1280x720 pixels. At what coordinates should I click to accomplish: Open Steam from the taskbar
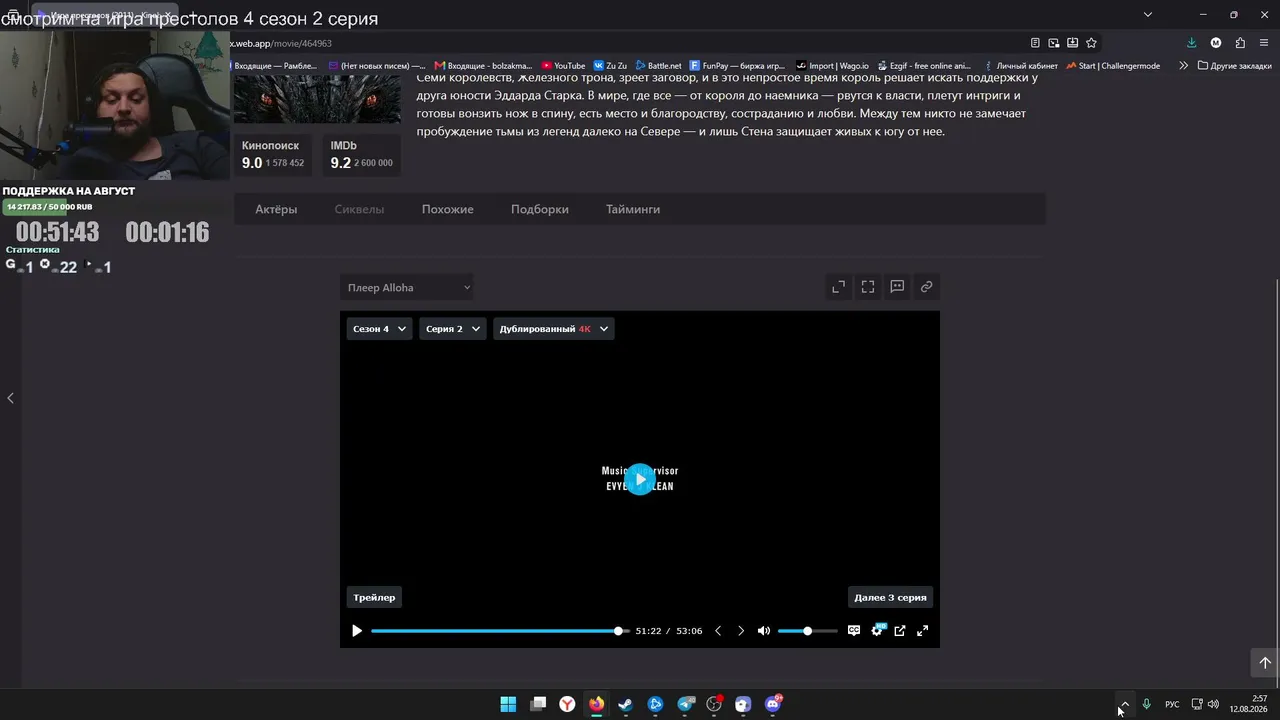click(626, 704)
